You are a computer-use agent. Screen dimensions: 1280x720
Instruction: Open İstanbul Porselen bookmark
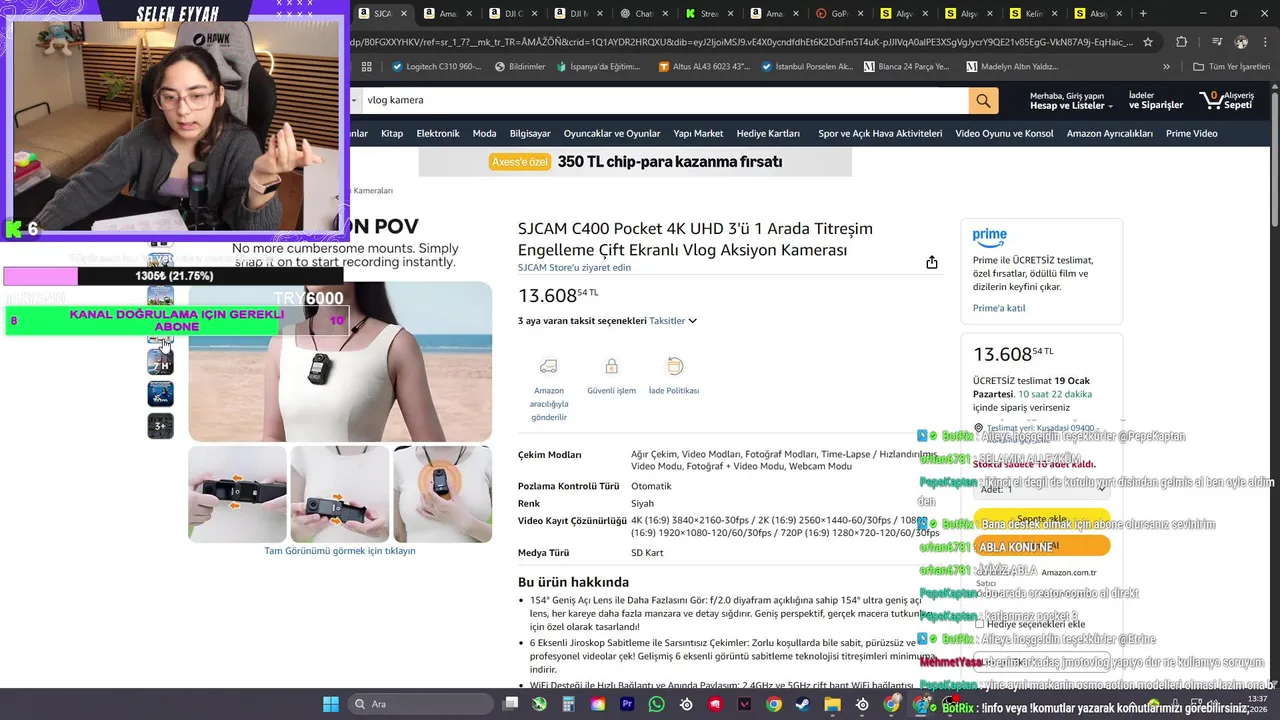807,67
